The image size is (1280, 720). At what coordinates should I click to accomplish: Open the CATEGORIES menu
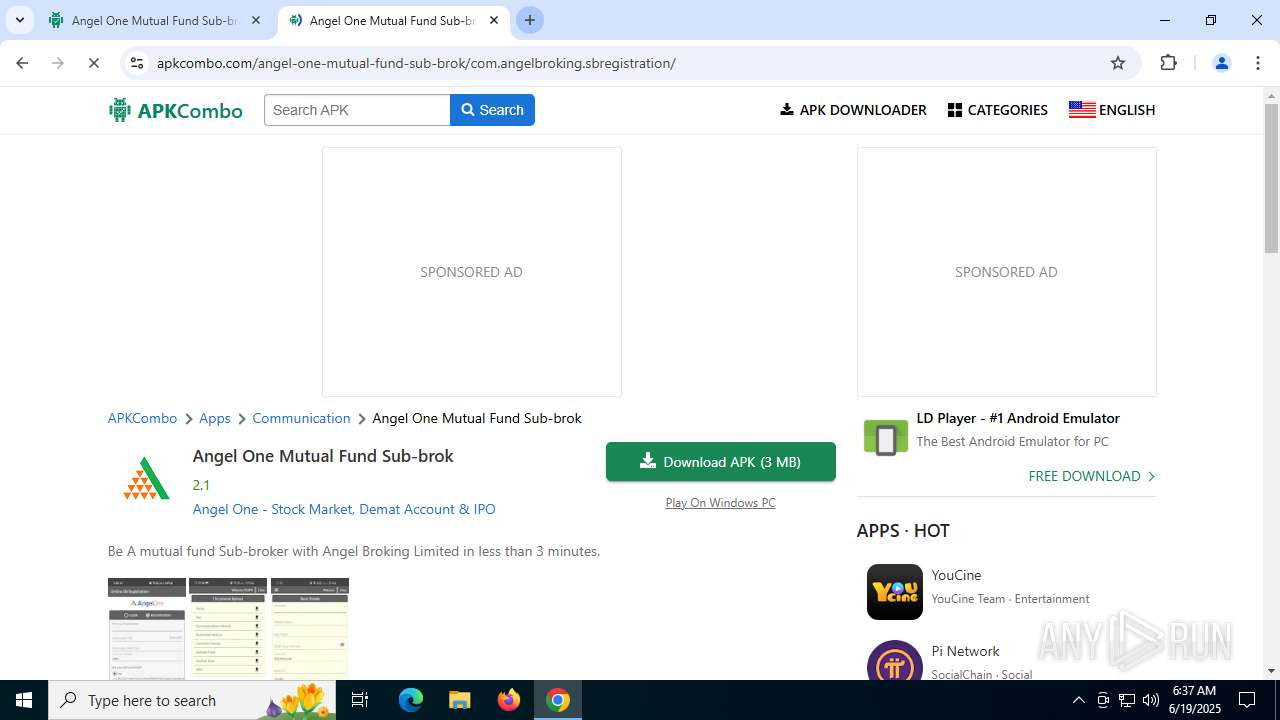click(x=998, y=110)
